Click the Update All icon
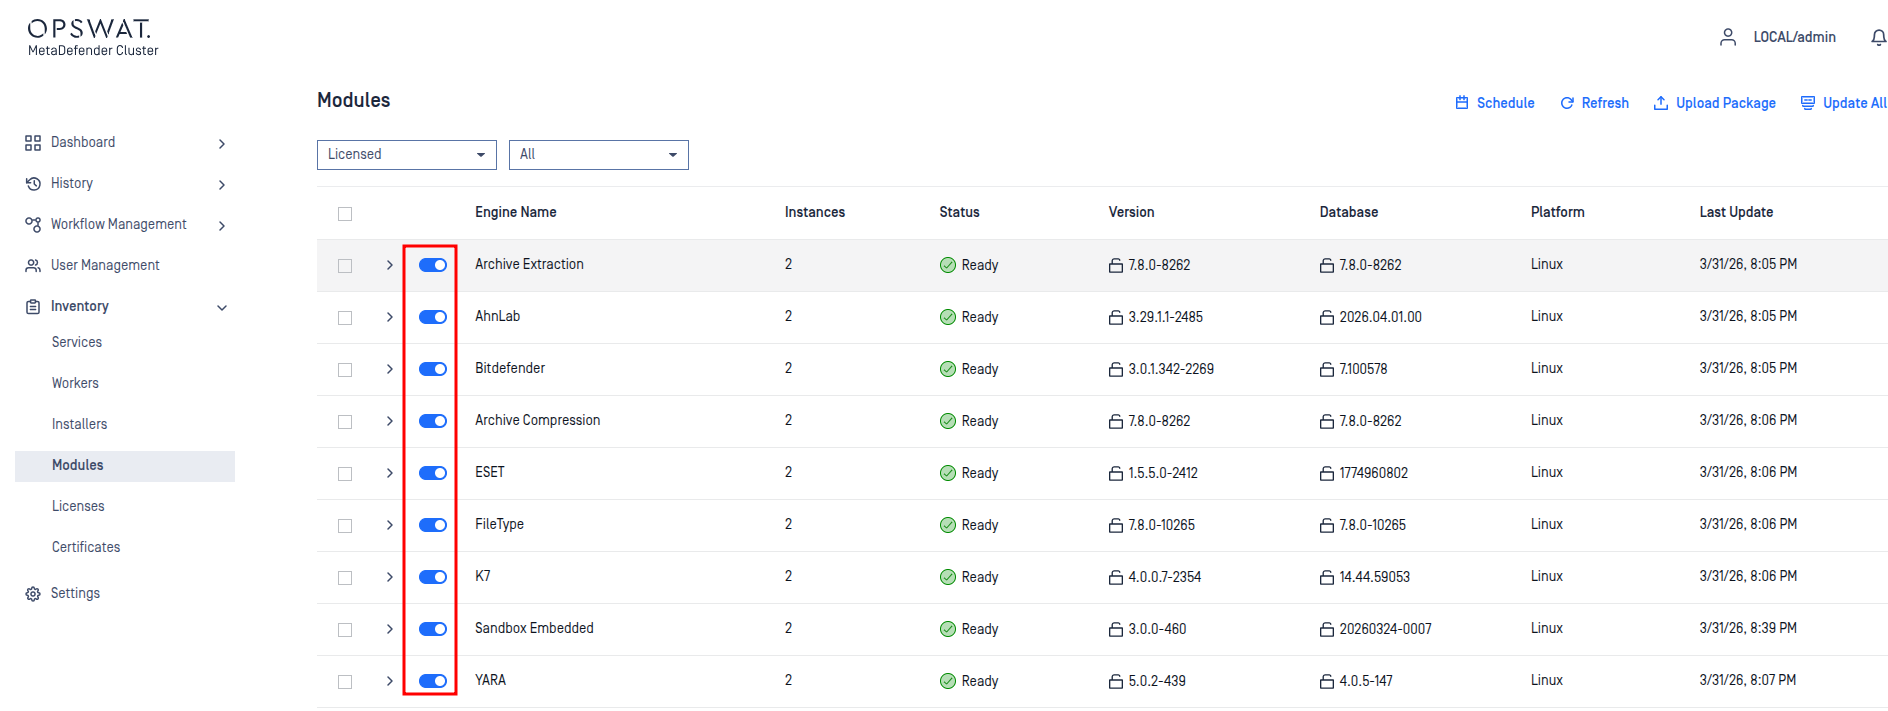This screenshot has height=711, width=1888. click(x=1807, y=103)
